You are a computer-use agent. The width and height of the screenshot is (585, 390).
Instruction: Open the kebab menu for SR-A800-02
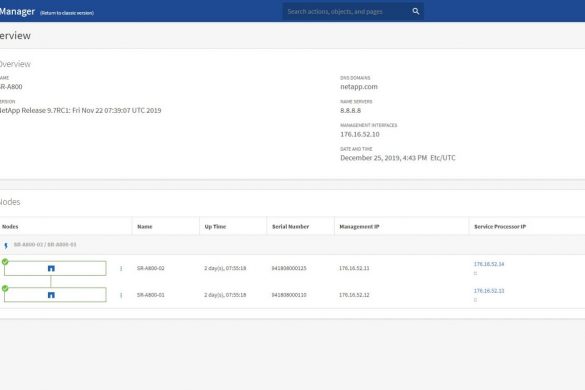(x=121, y=268)
